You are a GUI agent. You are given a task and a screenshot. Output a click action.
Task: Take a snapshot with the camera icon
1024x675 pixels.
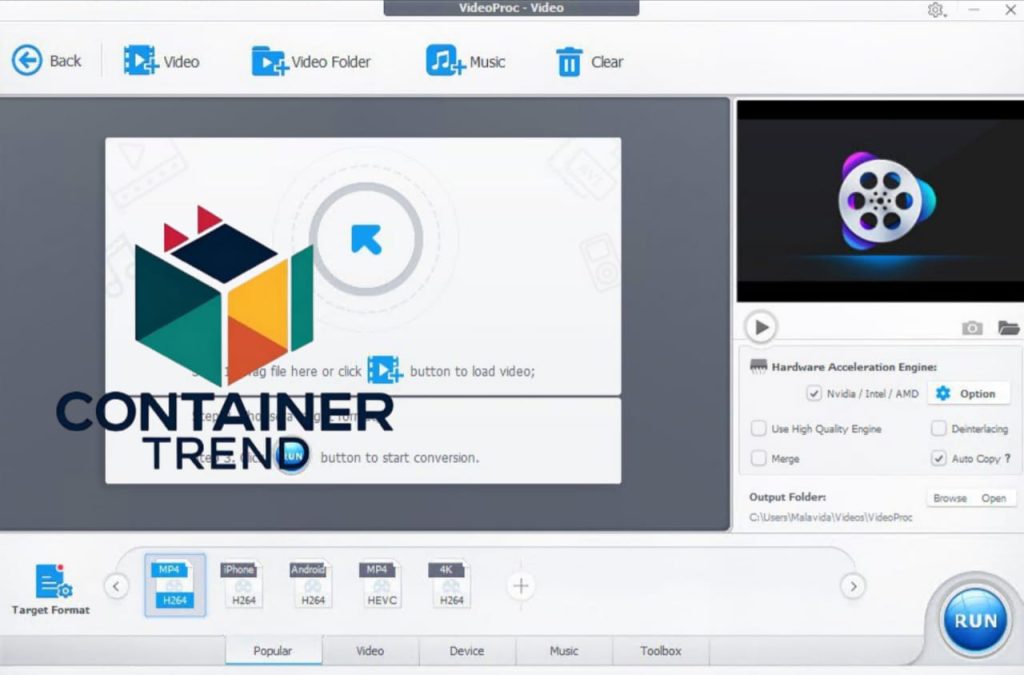(972, 328)
